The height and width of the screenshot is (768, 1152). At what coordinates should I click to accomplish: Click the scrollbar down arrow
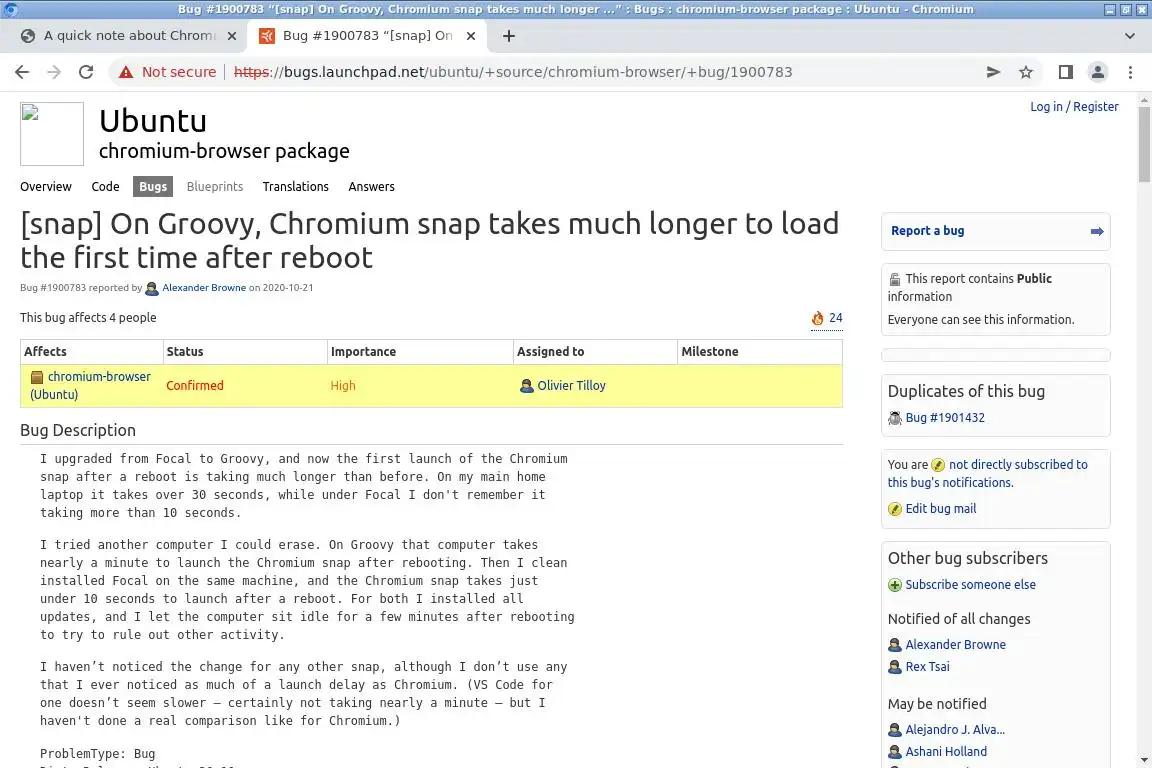(1144, 760)
